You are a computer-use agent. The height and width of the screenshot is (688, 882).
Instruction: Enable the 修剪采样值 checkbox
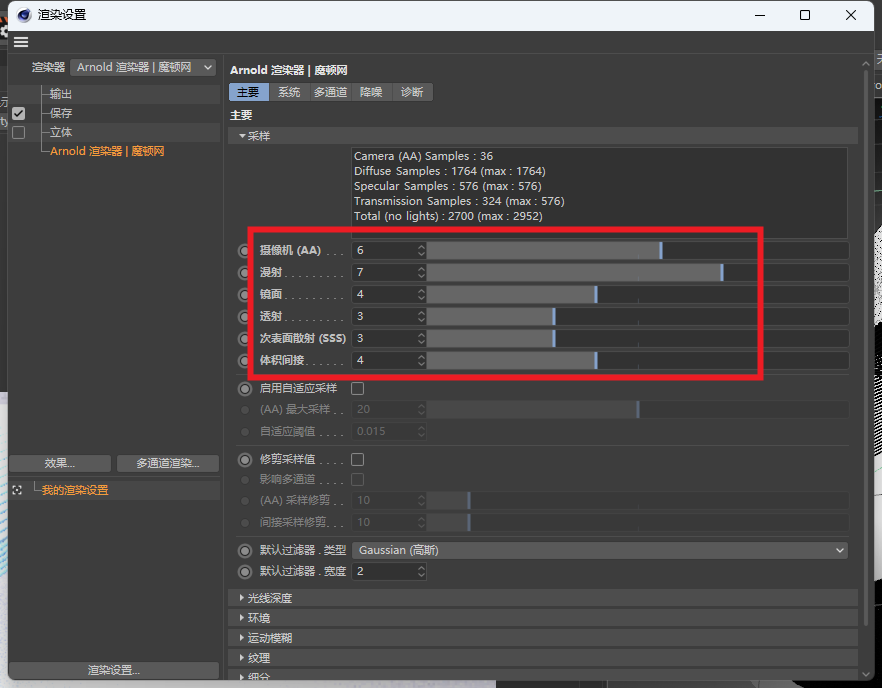[357, 460]
